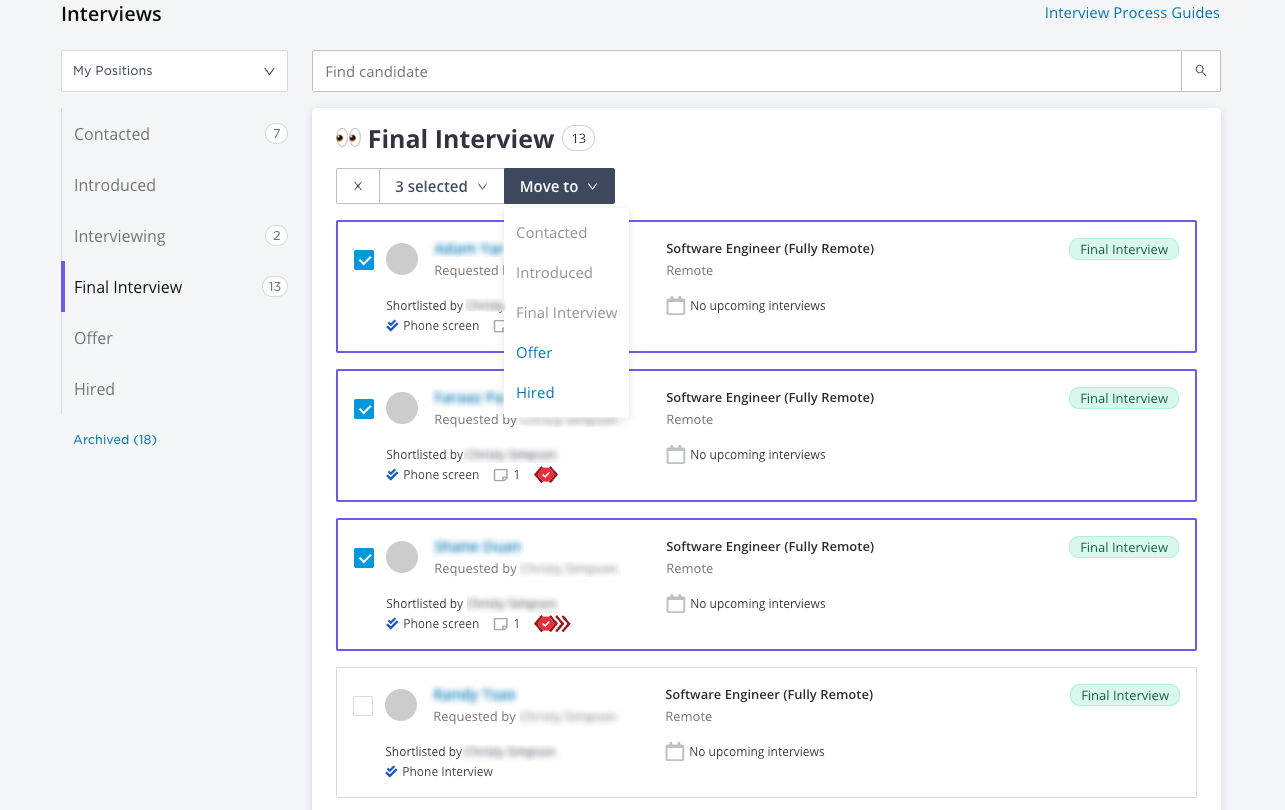Click second card's red badge icon

tap(545, 475)
